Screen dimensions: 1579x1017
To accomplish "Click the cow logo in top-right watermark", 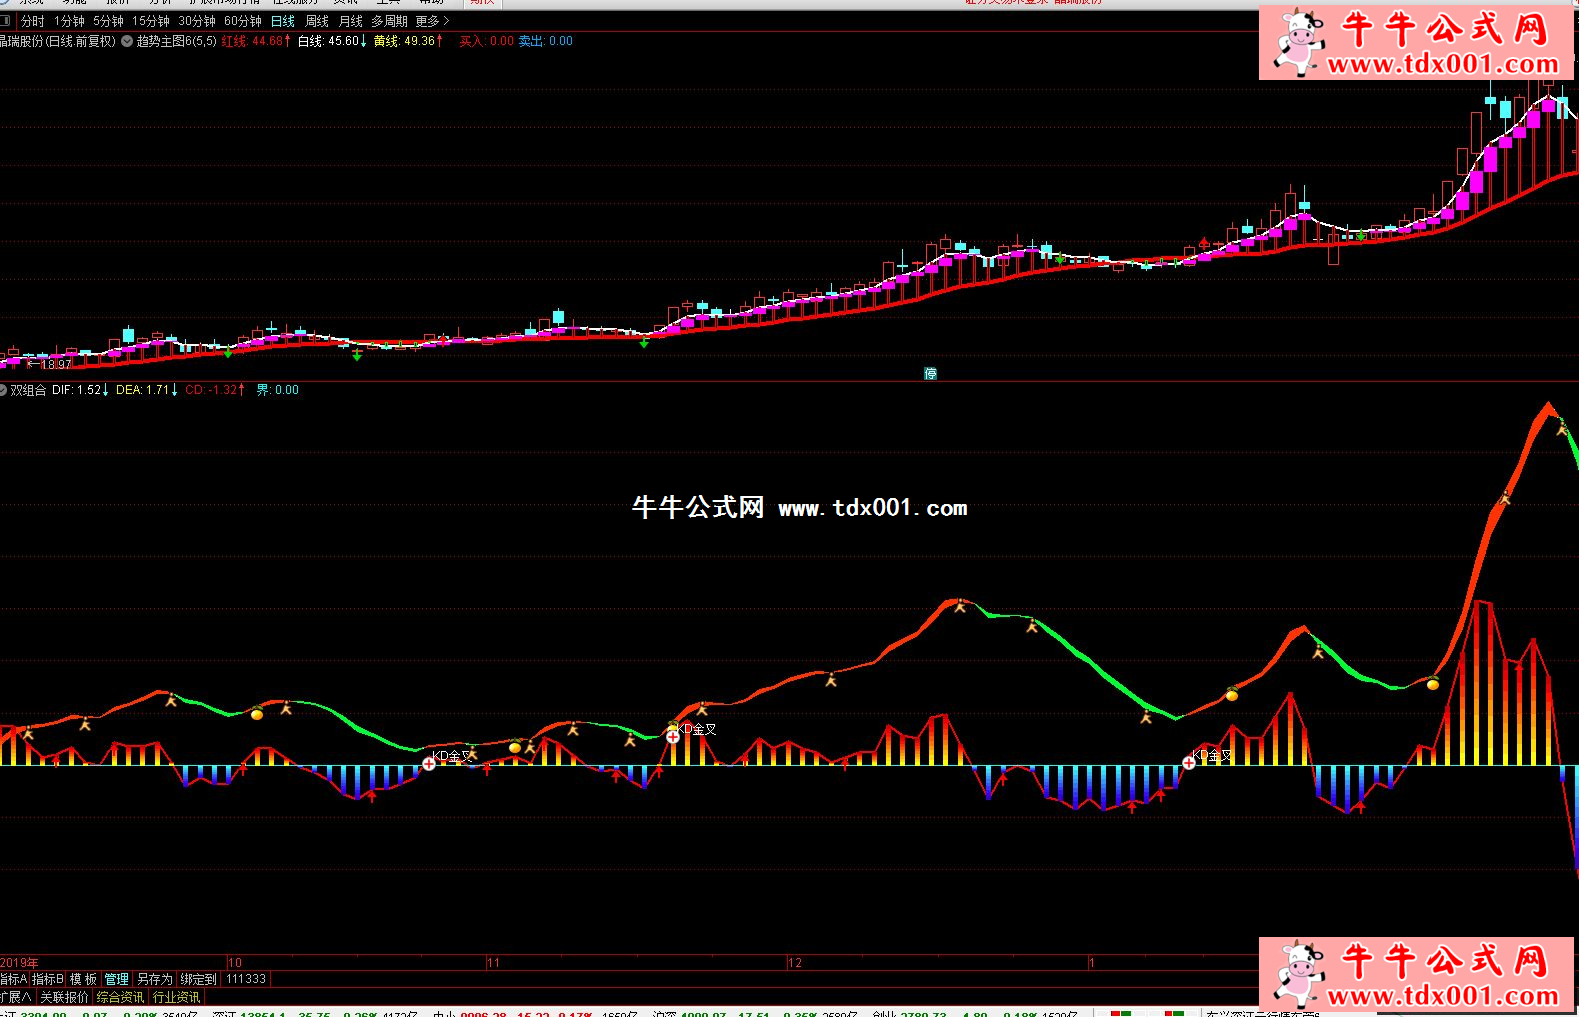I will coord(1295,42).
